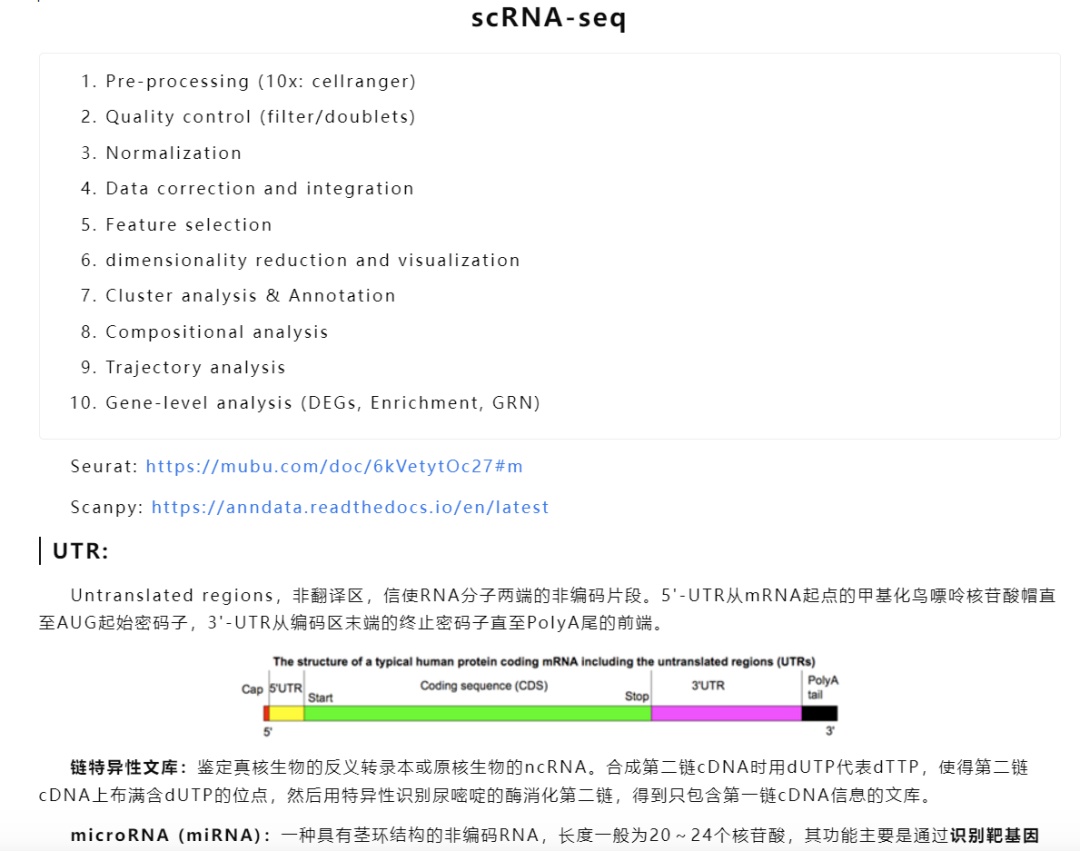
Task: Click the magenta 3'UTR segment in diagram
Action: click(x=725, y=713)
